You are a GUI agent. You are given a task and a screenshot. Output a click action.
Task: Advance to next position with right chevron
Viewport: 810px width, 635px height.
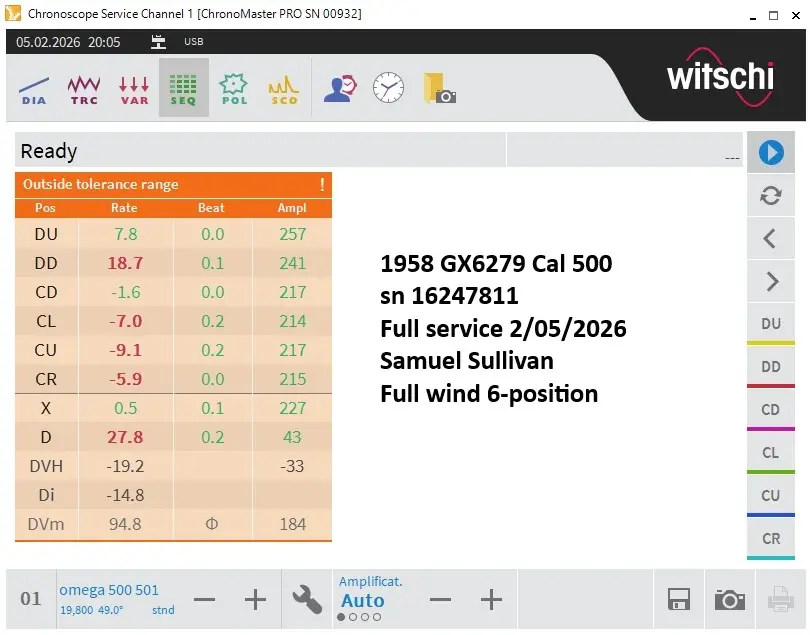770,281
